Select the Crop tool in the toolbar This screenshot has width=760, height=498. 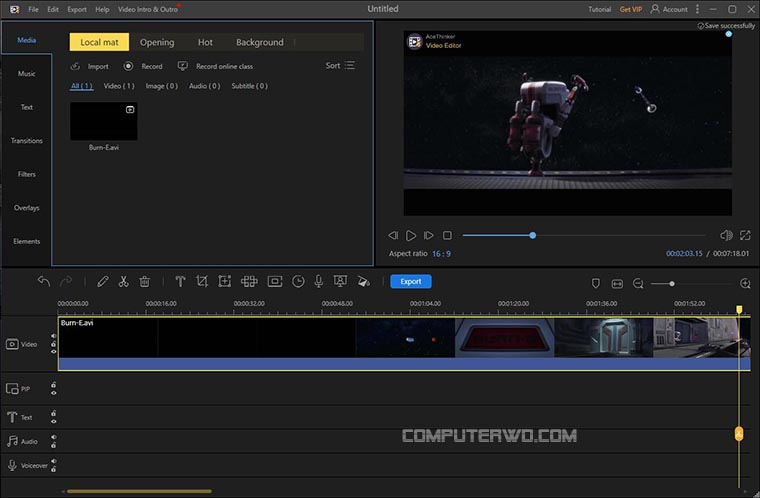click(202, 281)
